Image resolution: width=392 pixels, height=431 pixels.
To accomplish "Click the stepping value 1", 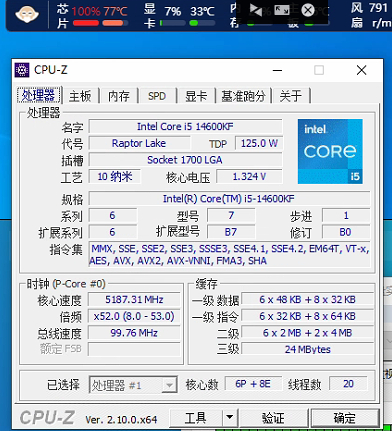I will 346,215.
